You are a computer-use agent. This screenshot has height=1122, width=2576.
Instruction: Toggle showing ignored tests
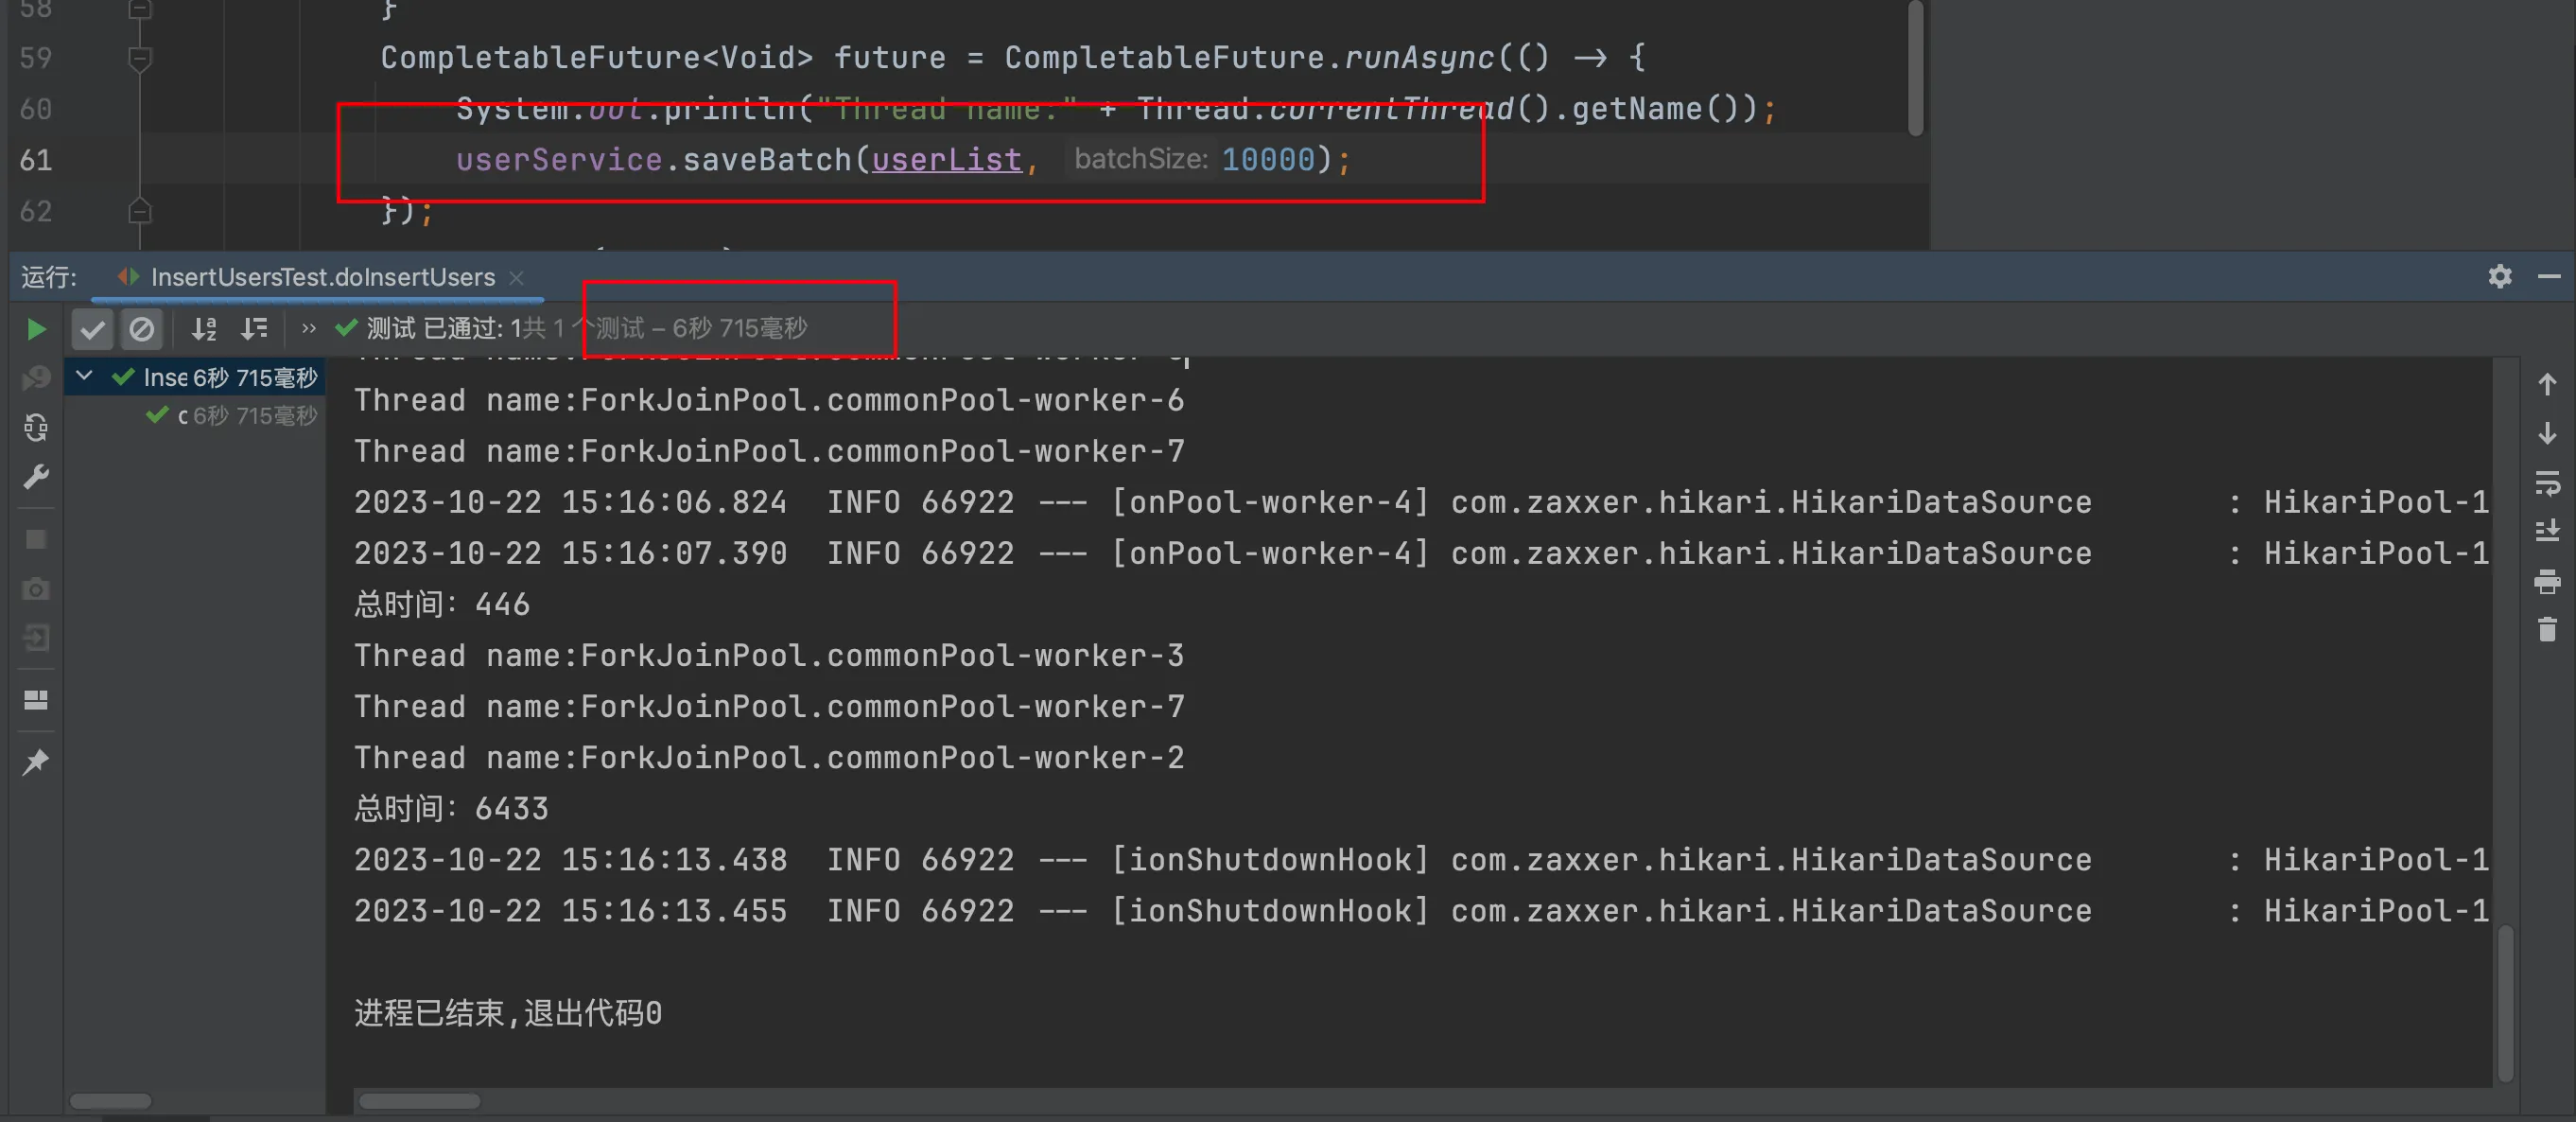(x=142, y=329)
